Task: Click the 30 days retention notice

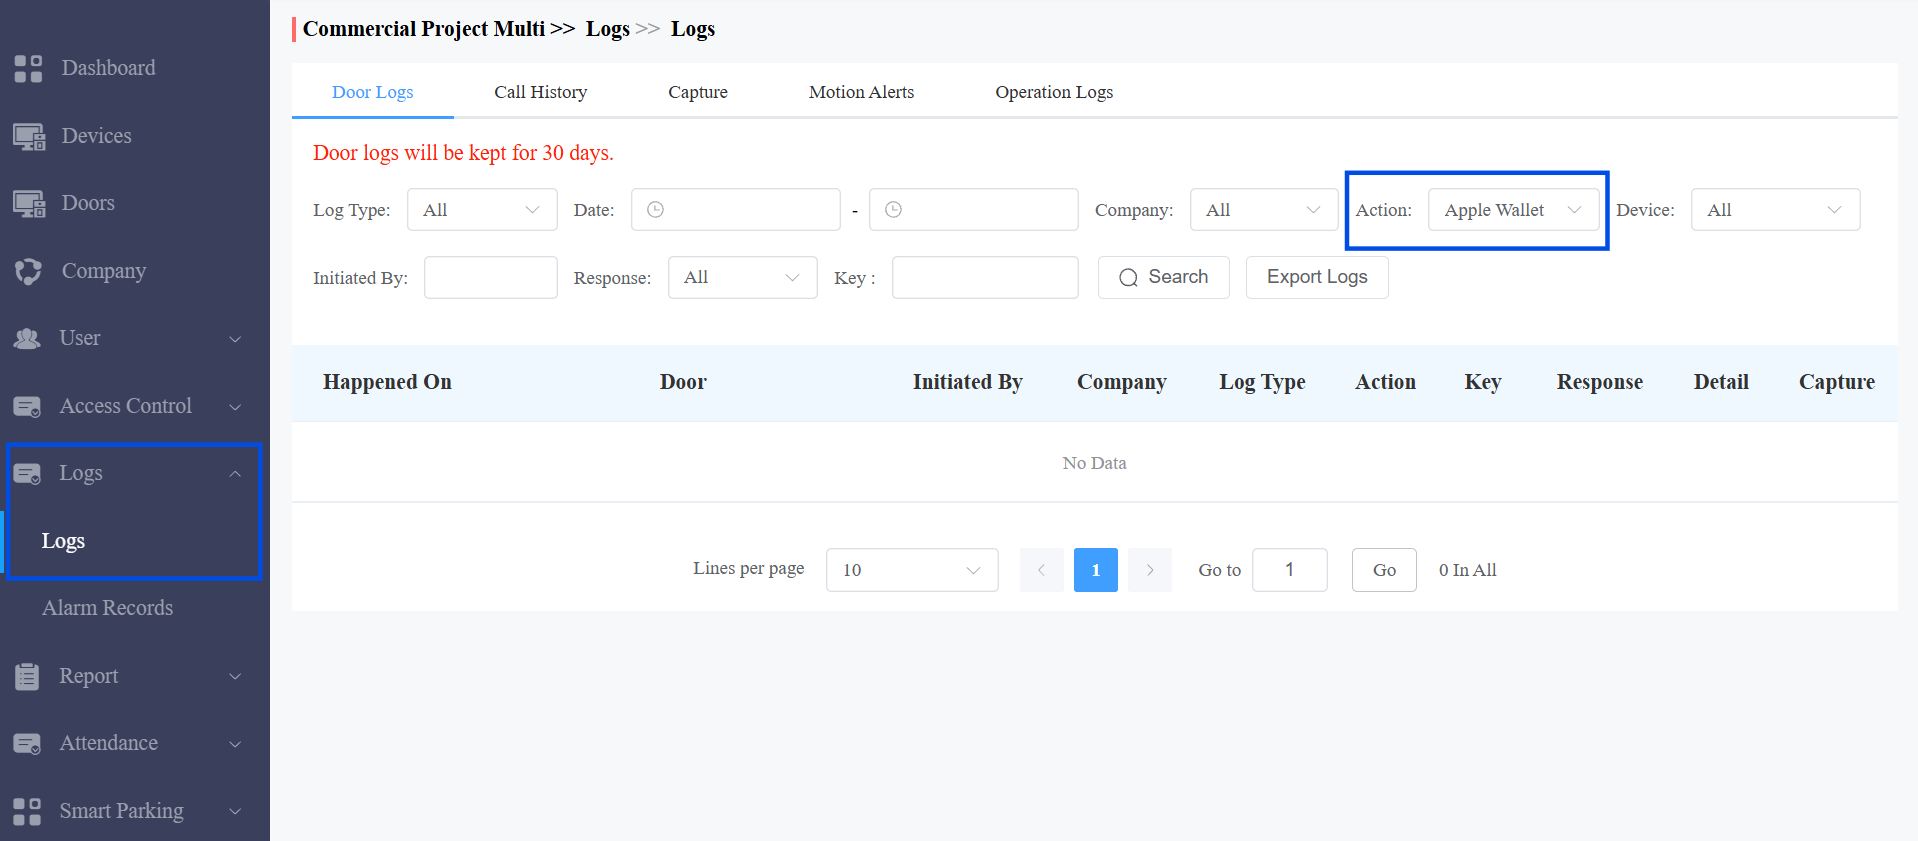Action: tap(464, 153)
